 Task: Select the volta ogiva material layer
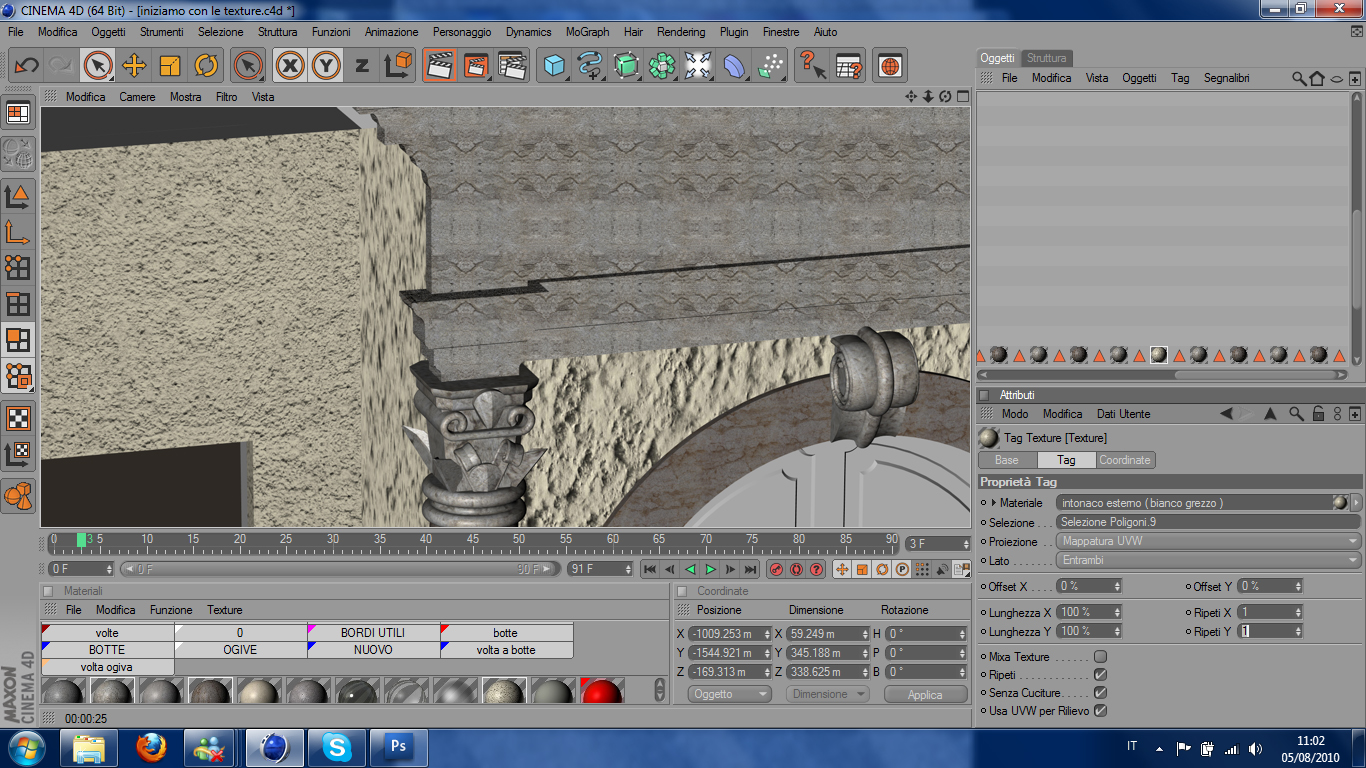(108, 667)
